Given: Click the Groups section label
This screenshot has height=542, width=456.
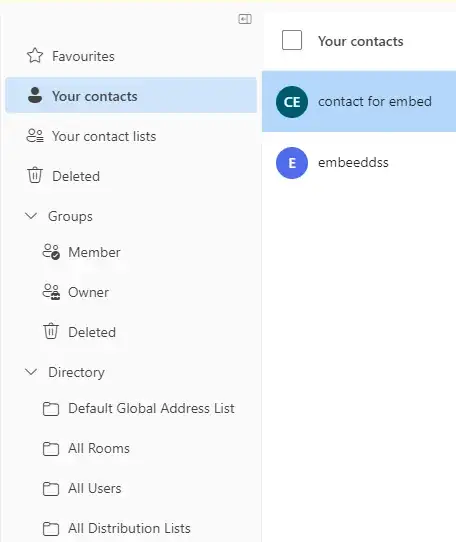Looking at the screenshot, I should coord(70,217).
